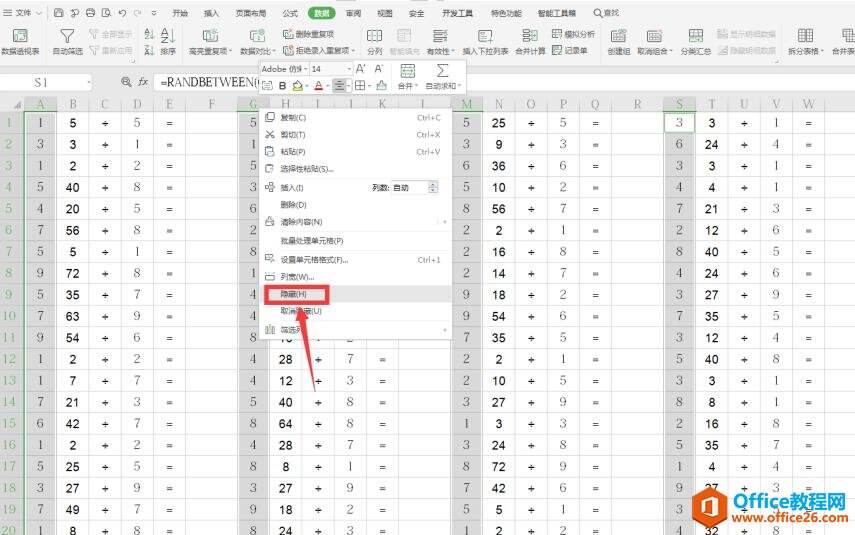The image size is (855, 535).
Task: Switch to the 智能工具箱 ribbon tab
Action: click(557, 13)
